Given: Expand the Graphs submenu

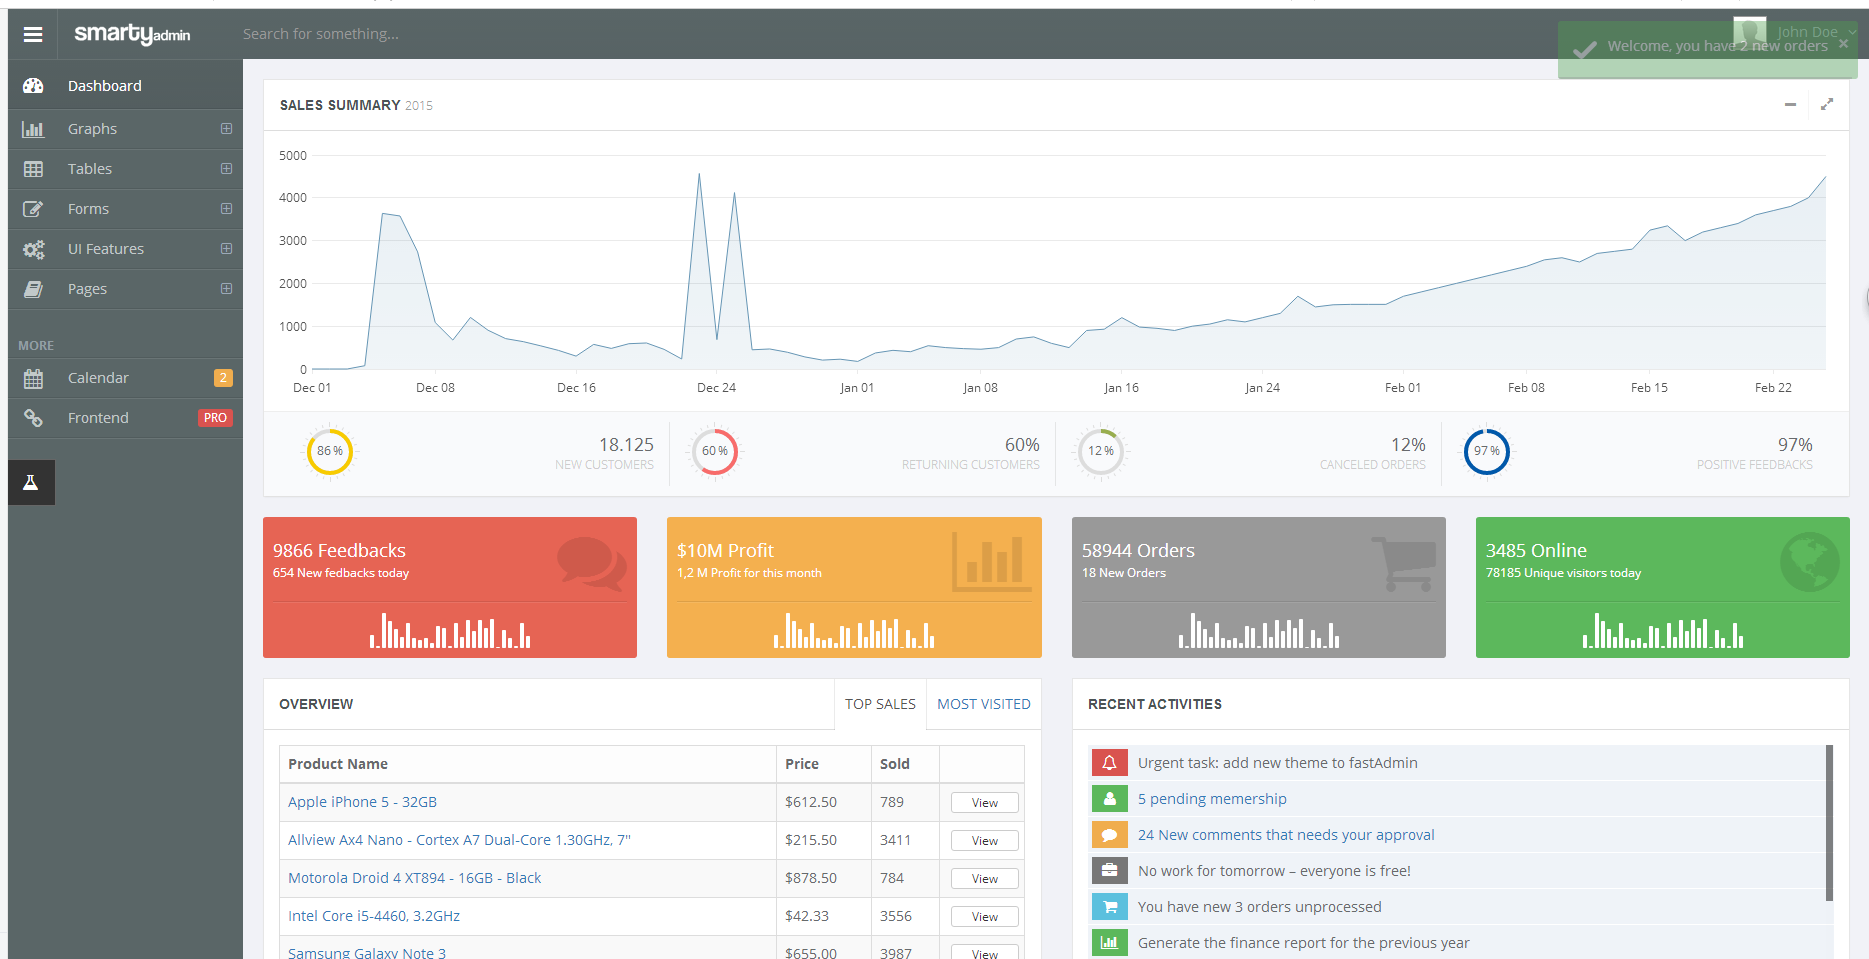Looking at the screenshot, I should [x=226, y=129].
